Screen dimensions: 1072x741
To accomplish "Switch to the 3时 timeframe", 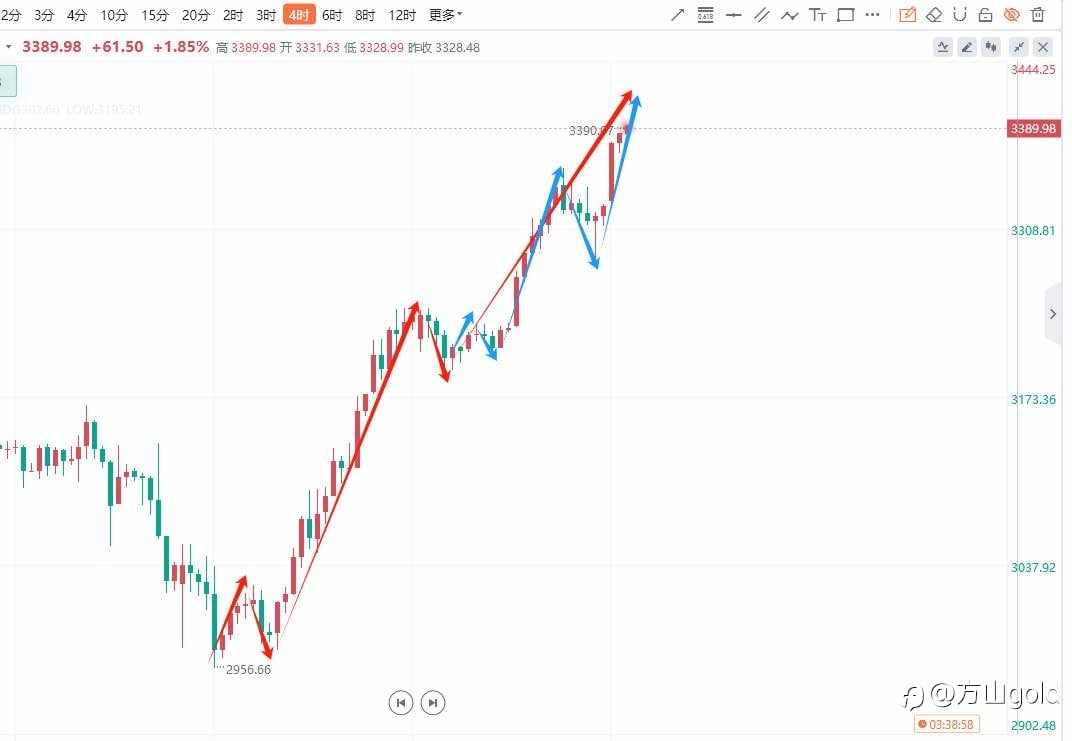I will click(266, 14).
